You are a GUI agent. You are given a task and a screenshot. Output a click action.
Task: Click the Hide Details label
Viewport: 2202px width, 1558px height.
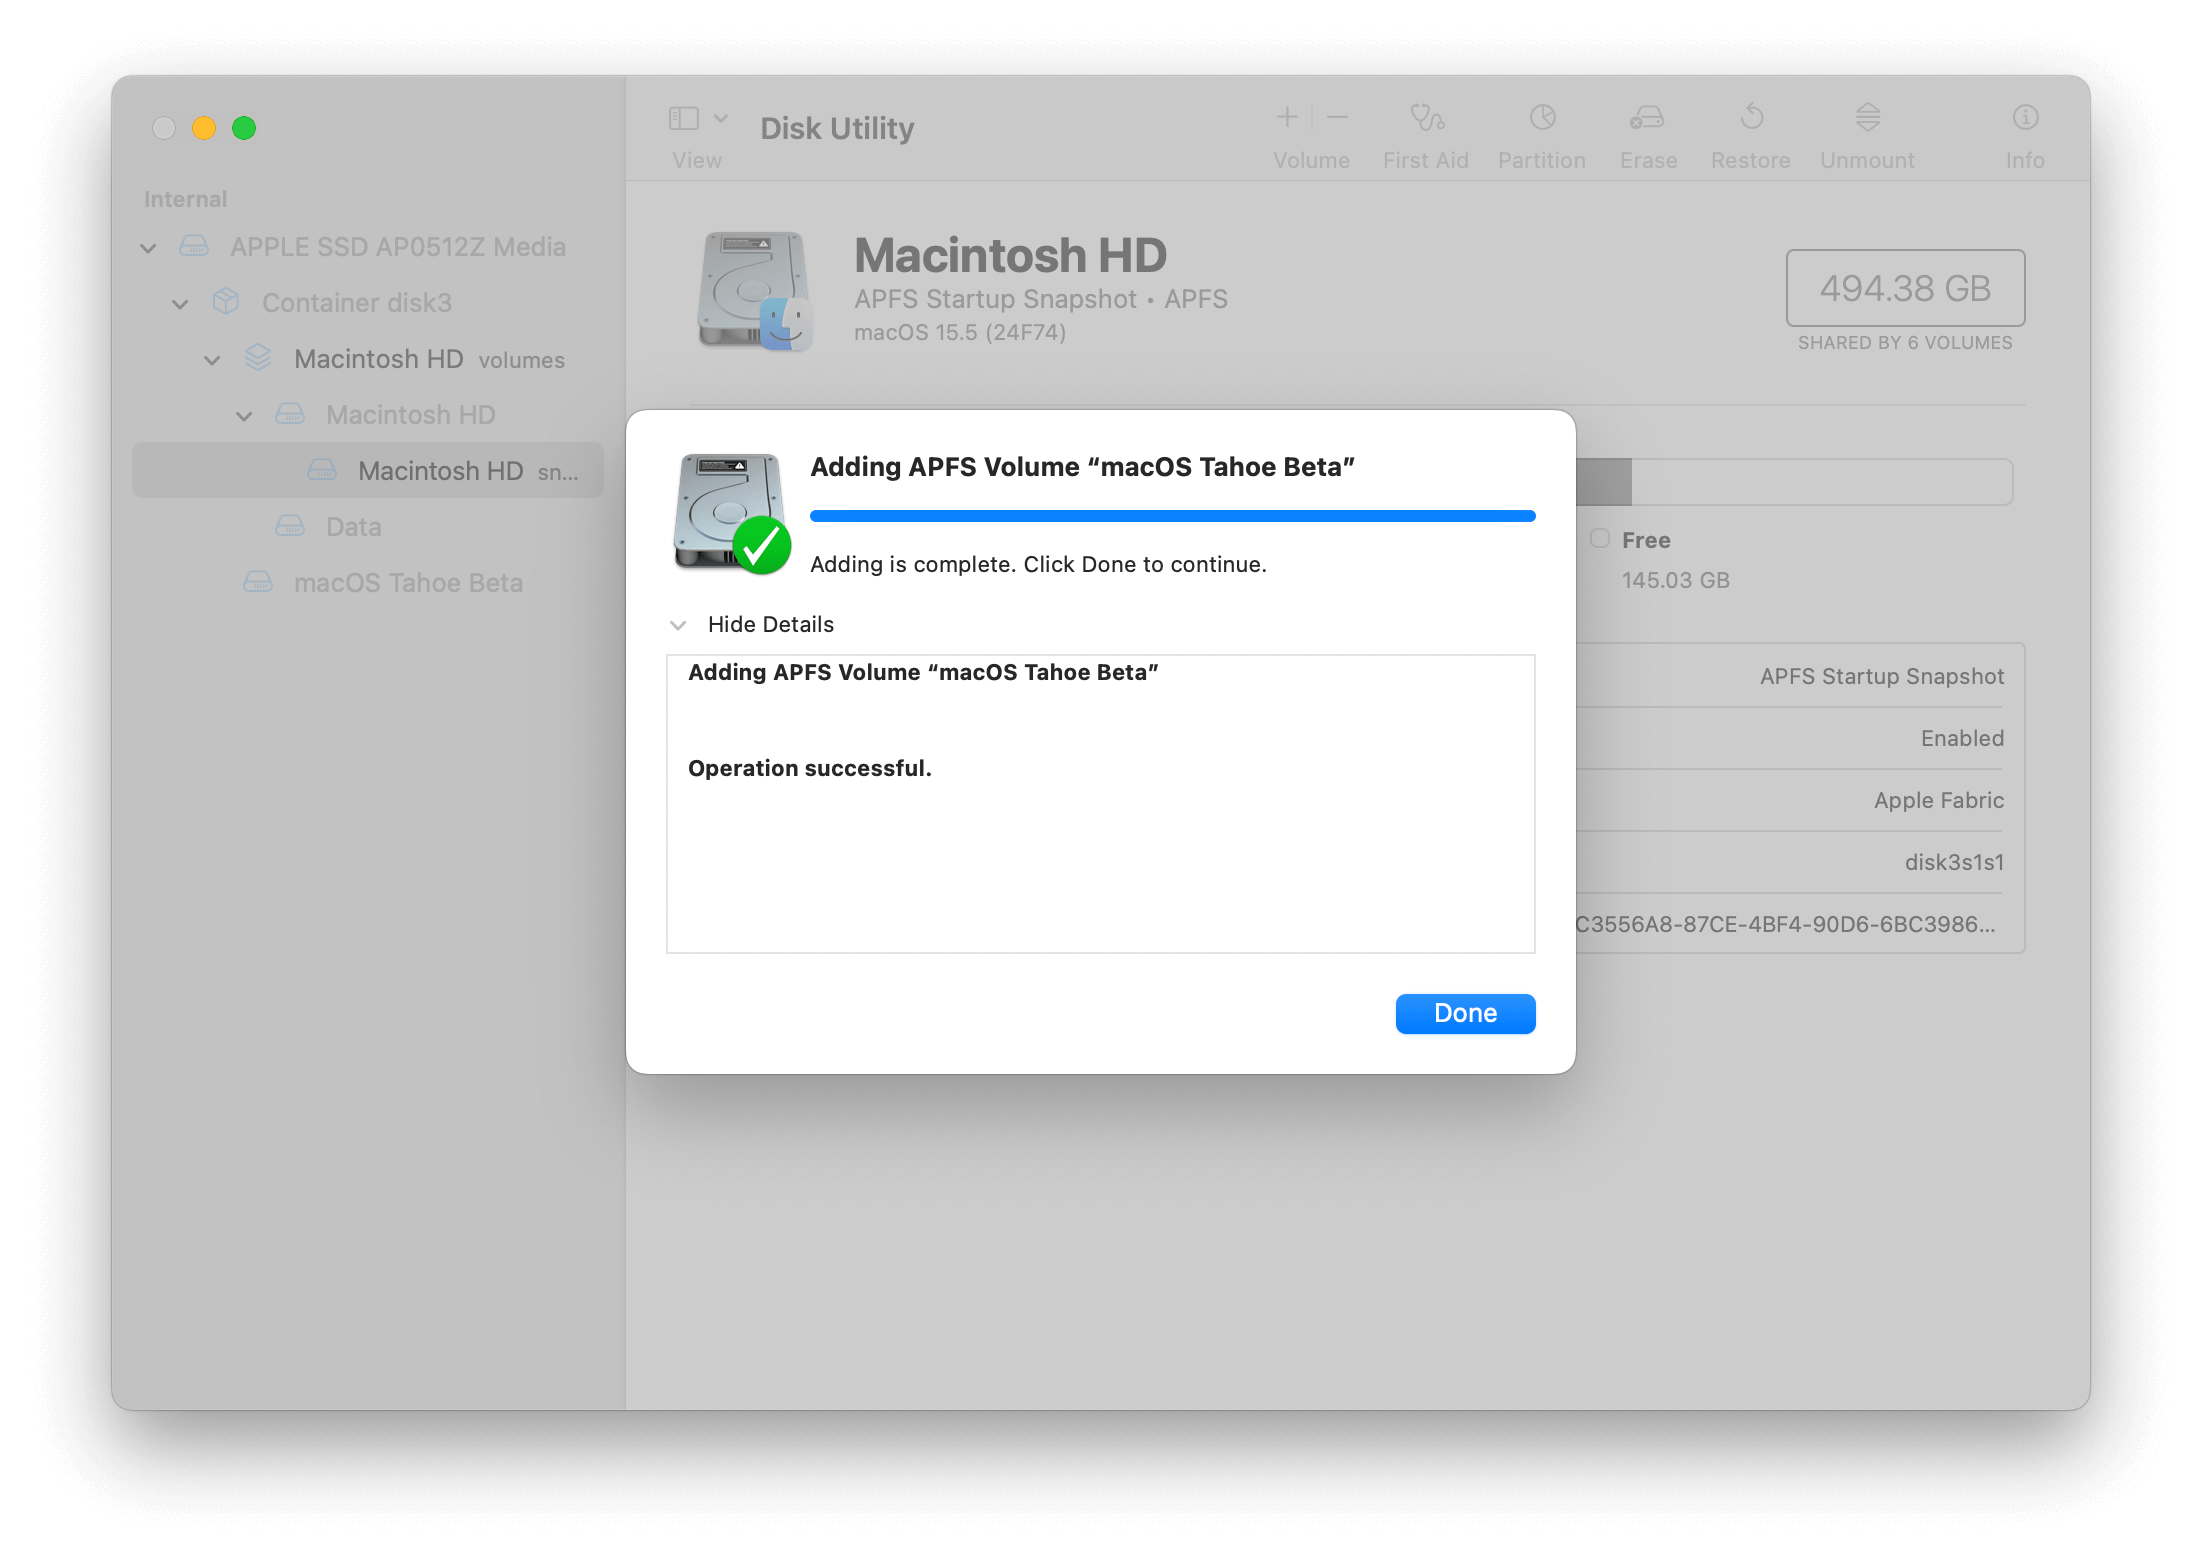point(771,624)
